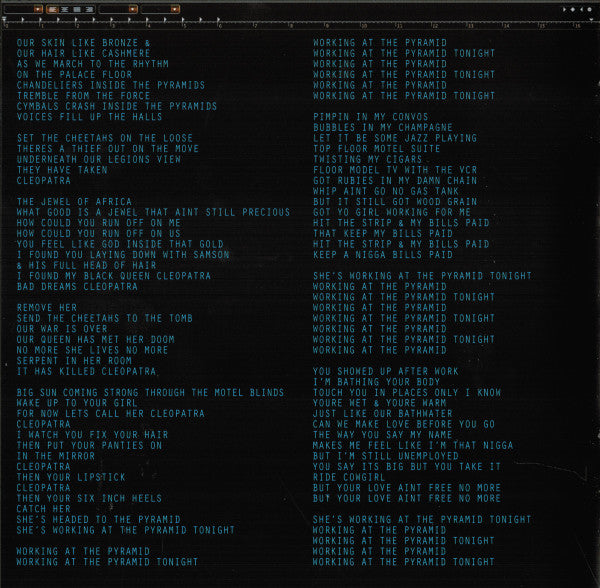Click the line "OUR HAIR LIKE CASHMERE"
The image size is (600, 588).
point(83,53)
